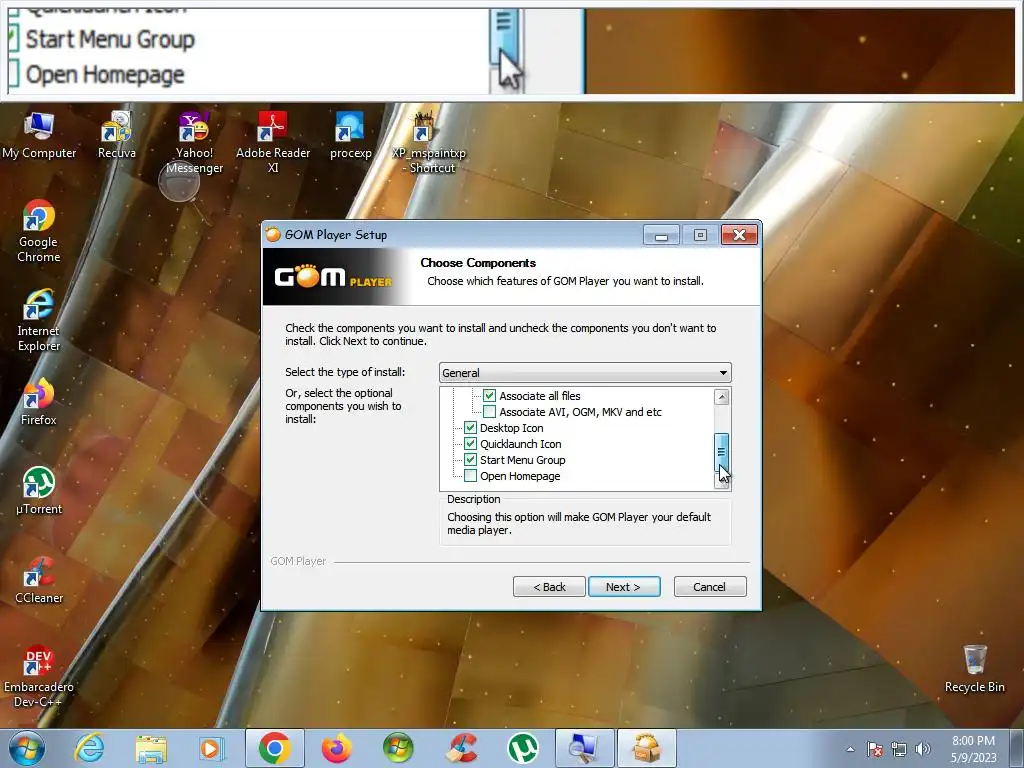
Task: Open XP_mspaintxp shortcut on desktop
Action: click(x=429, y=142)
